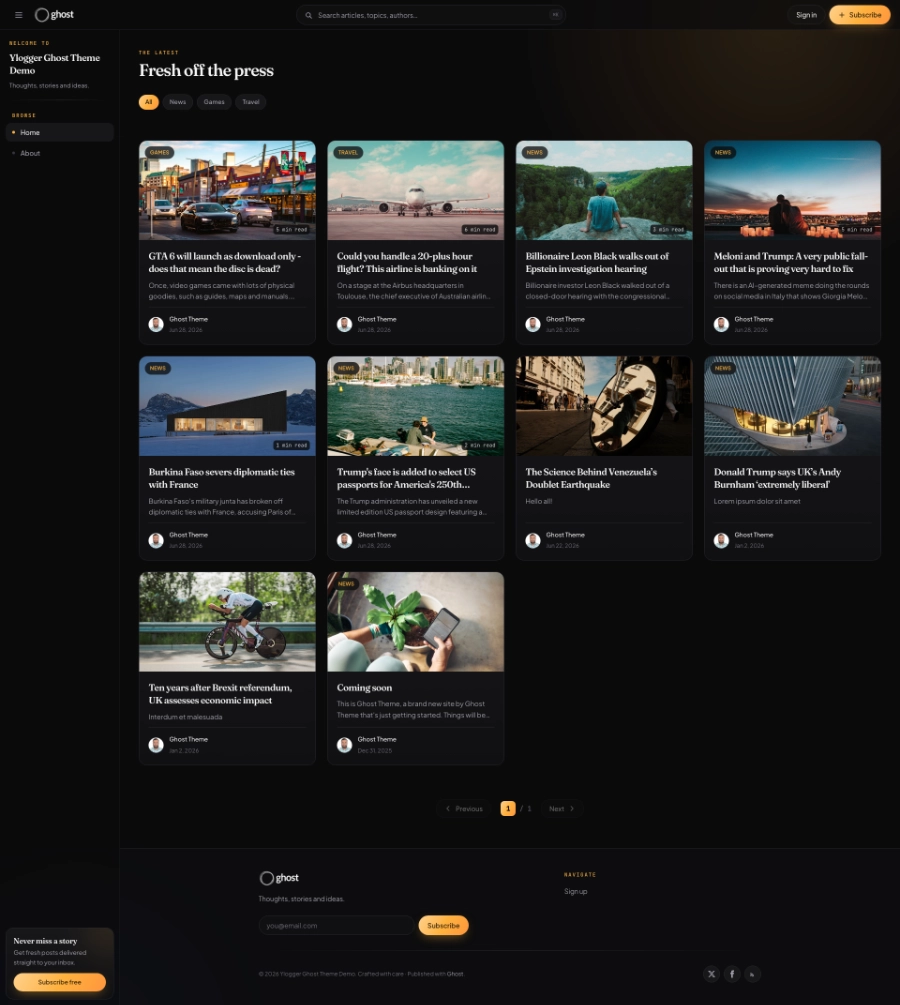Open the plant and phone thumbnail

pos(416,622)
